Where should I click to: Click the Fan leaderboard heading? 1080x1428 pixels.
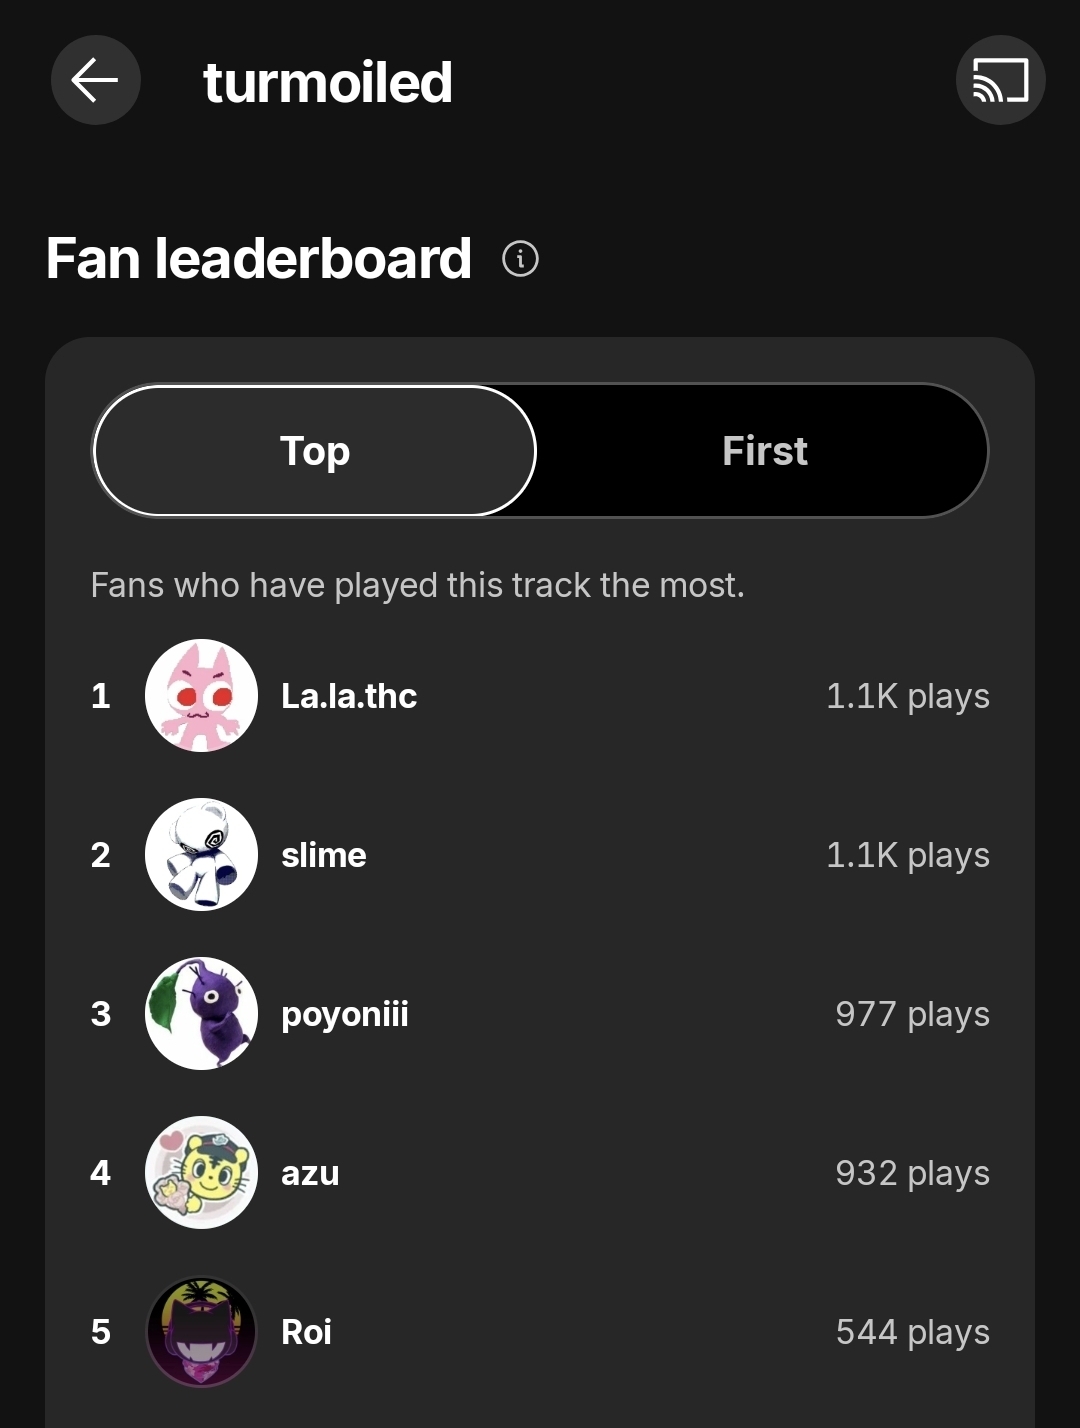[259, 259]
